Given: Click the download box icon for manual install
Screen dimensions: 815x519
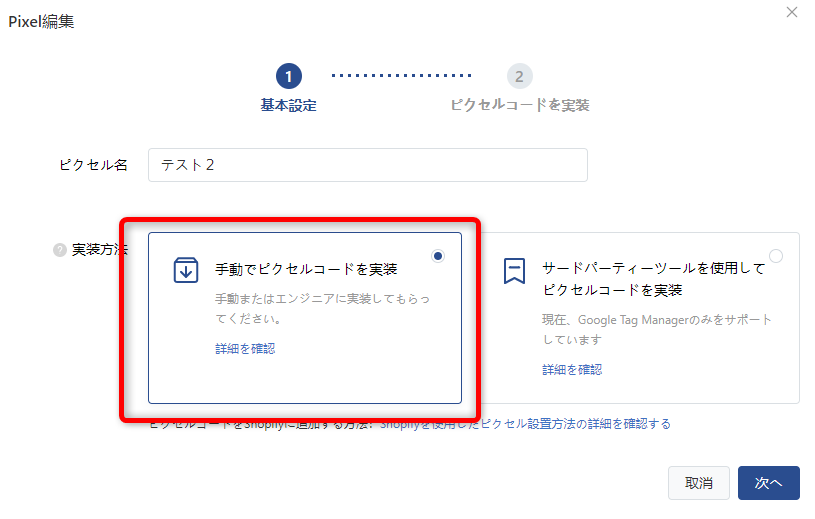Looking at the screenshot, I should click(x=186, y=270).
